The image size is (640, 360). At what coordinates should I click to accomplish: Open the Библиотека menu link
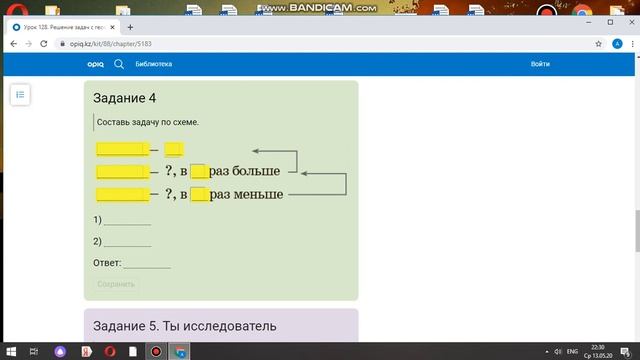tap(153, 64)
